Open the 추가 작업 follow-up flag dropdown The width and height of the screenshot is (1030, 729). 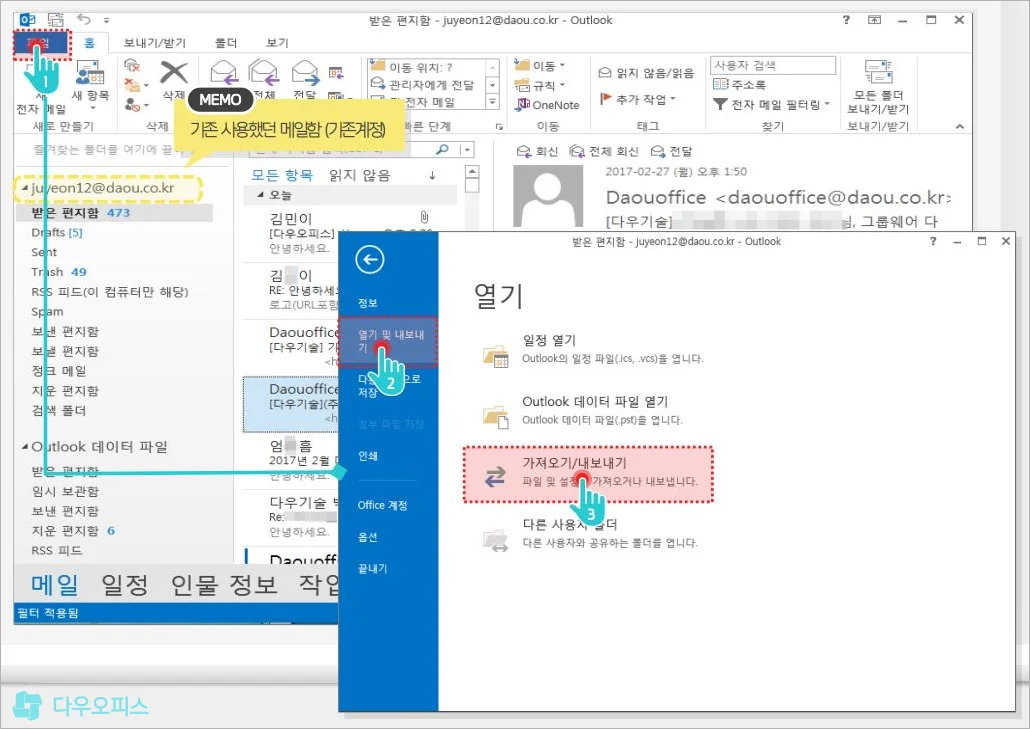point(638,99)
